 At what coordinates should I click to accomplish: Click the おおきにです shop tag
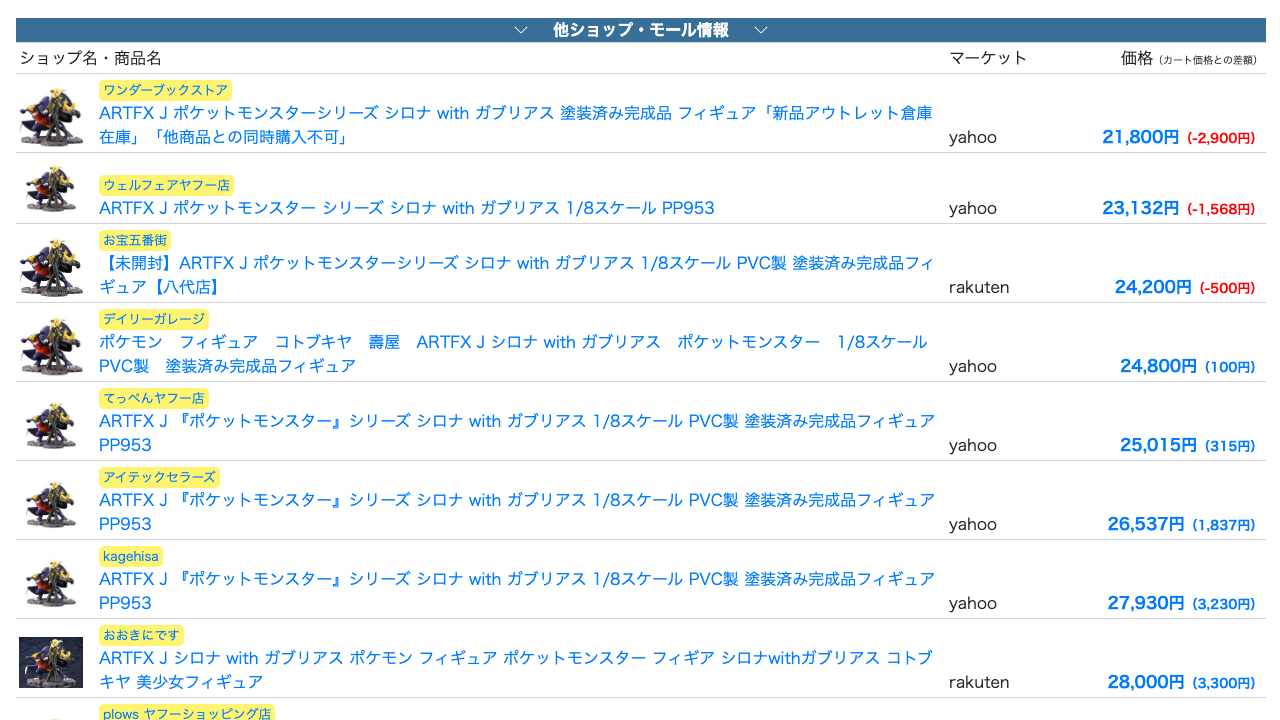141,635
